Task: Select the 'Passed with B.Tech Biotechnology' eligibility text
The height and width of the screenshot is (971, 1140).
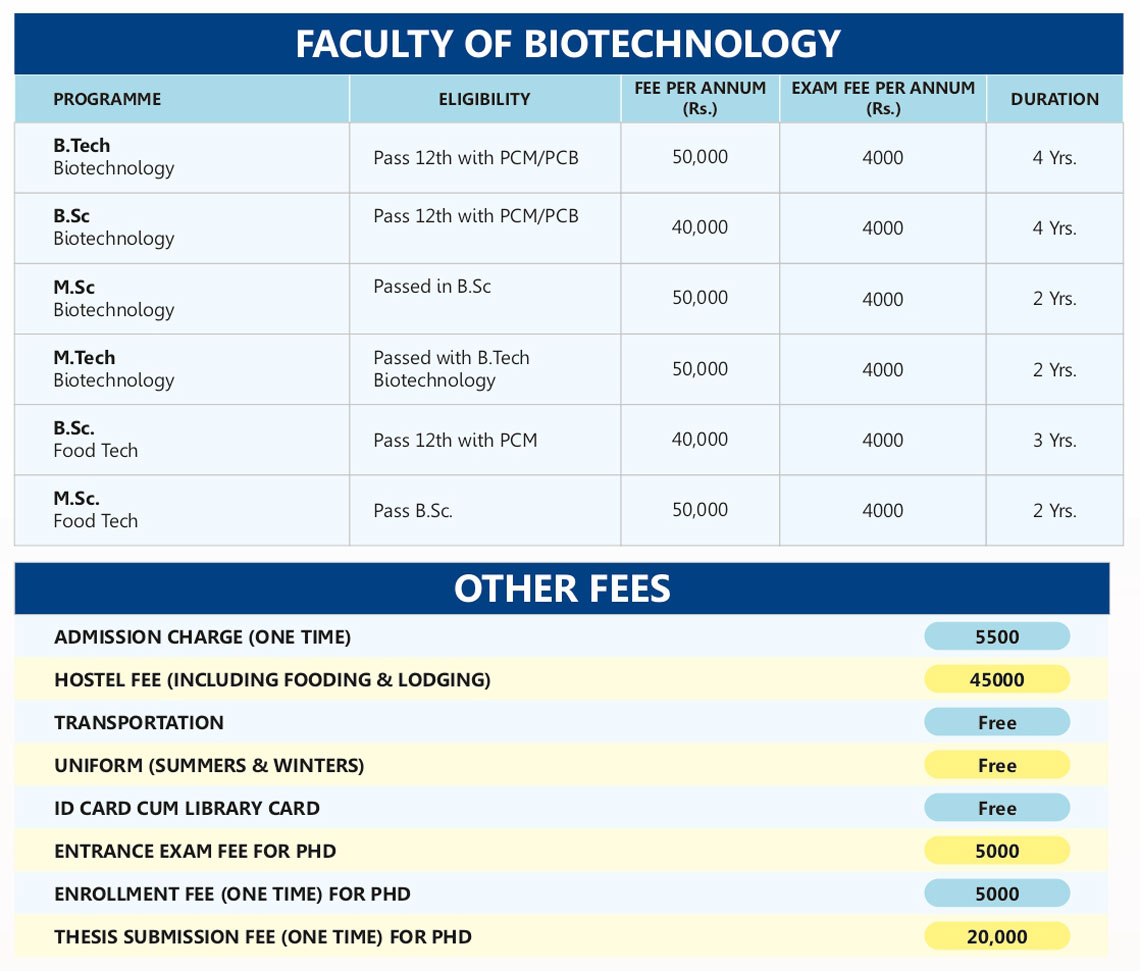Action: pyautogui.click(x=451, y=369)
